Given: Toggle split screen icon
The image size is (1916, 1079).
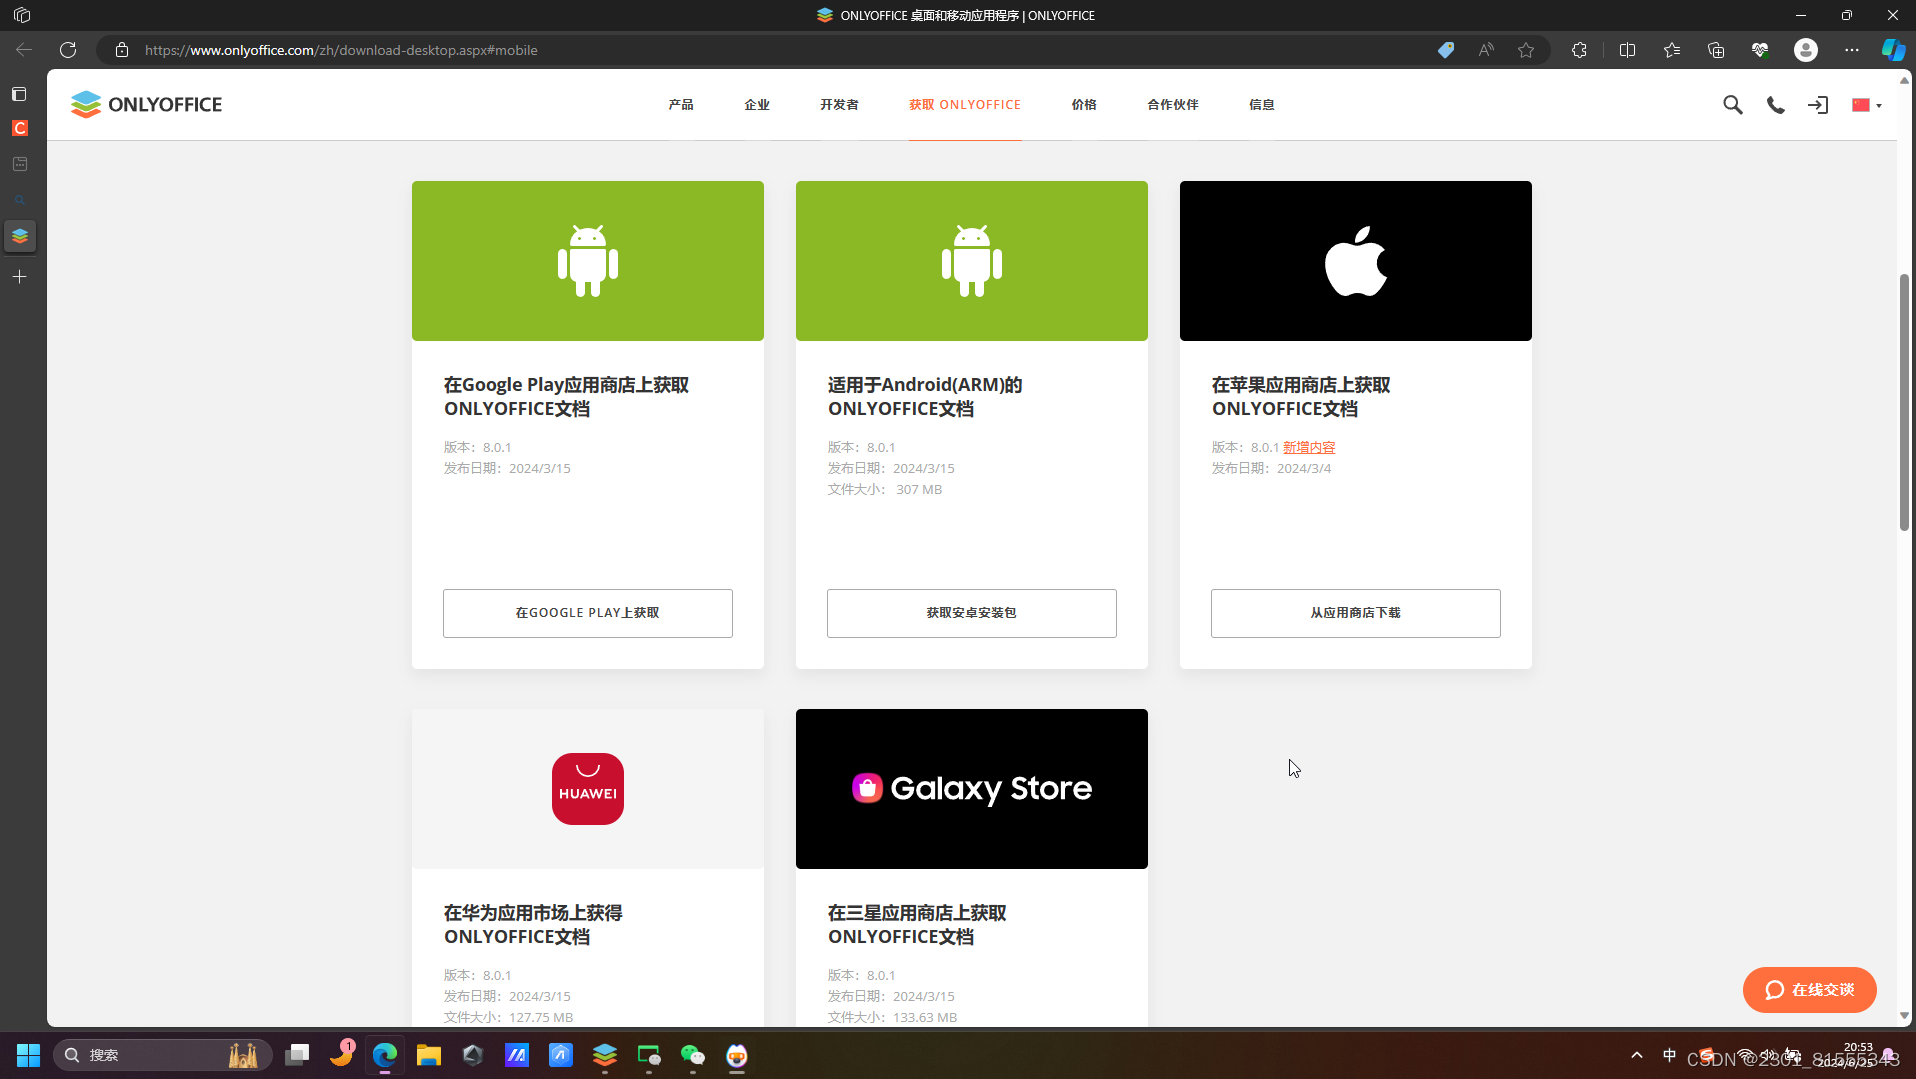Looking at the screenshot, I should click(1627, 50).
